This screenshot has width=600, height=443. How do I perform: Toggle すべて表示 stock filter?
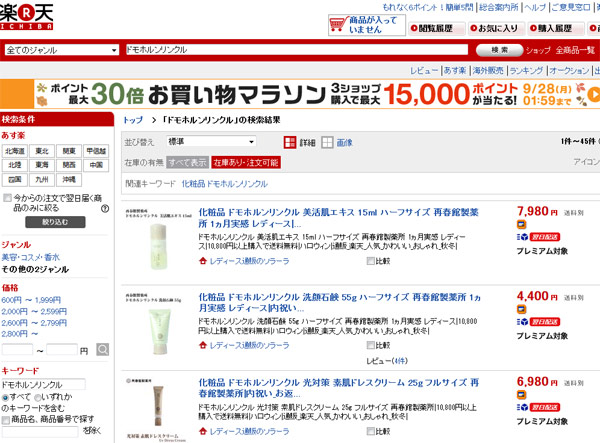coord(188,163)
